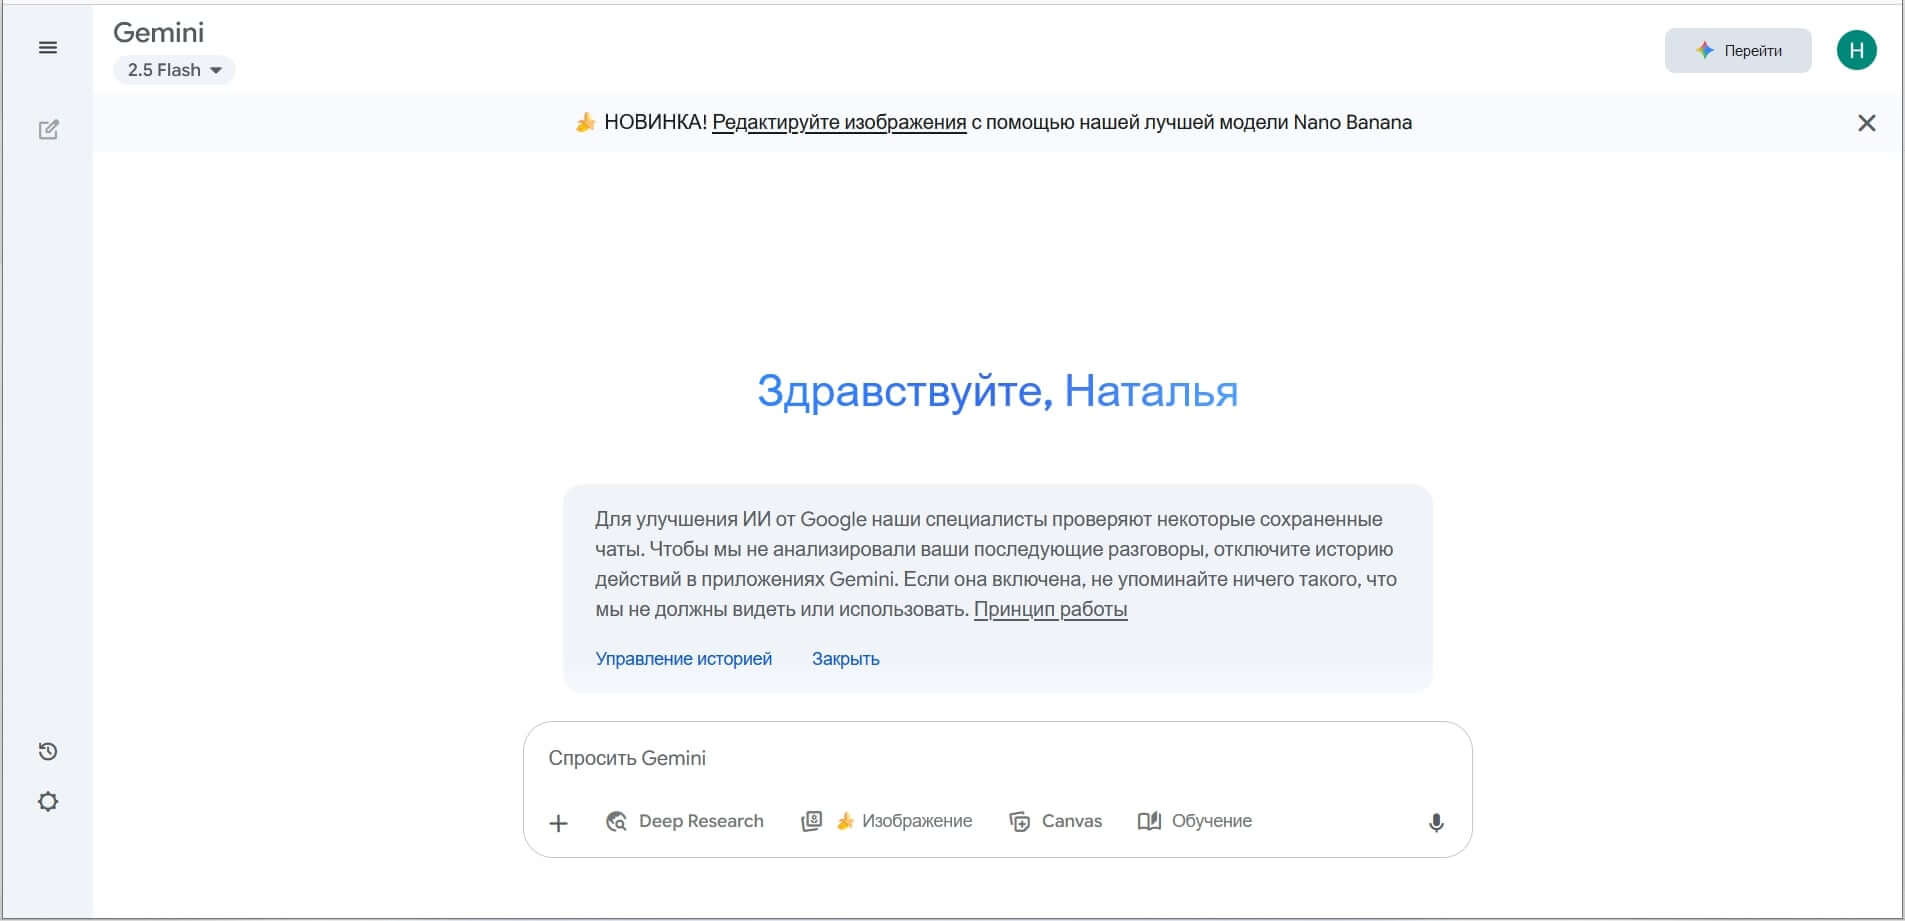1905x921 pixels.
Task: Click the Перейти upgrade button
Action: (x=1738, y=50)
